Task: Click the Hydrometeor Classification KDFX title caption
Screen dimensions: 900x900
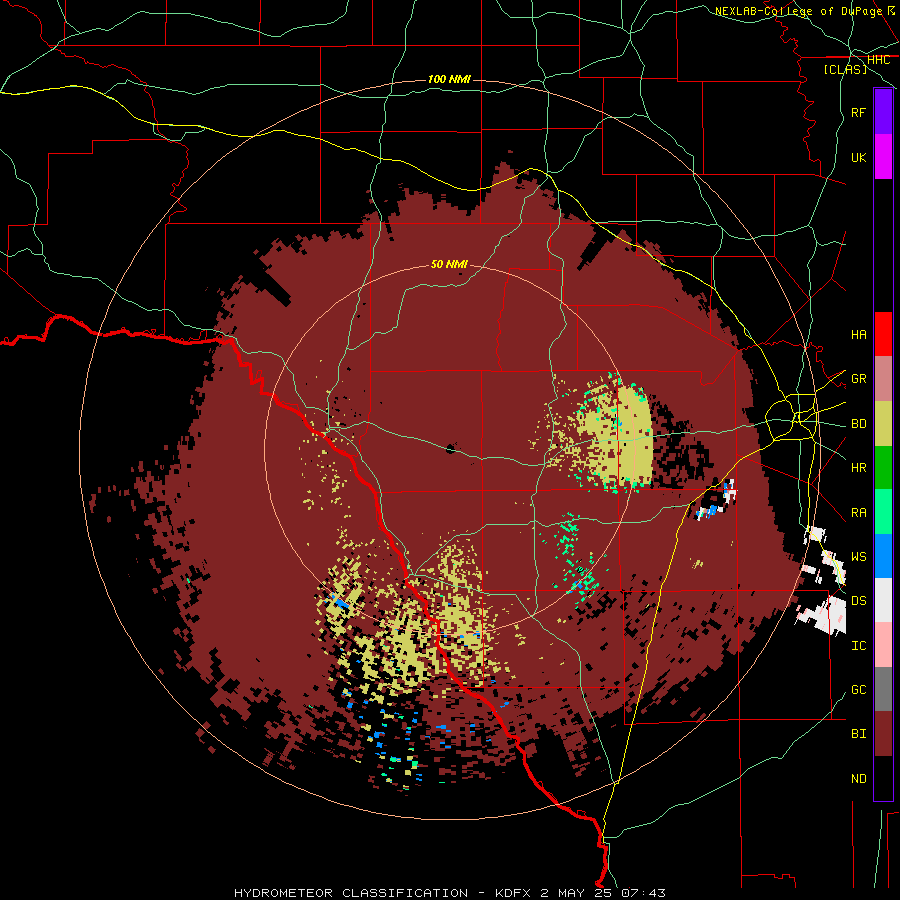Action: click(x=449, y=893)
